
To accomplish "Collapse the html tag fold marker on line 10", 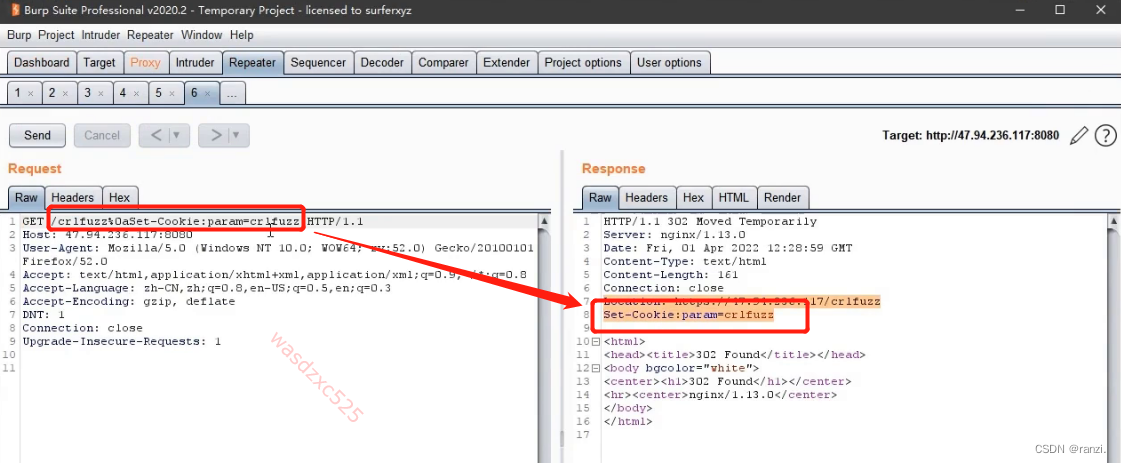I will [597, 342].
